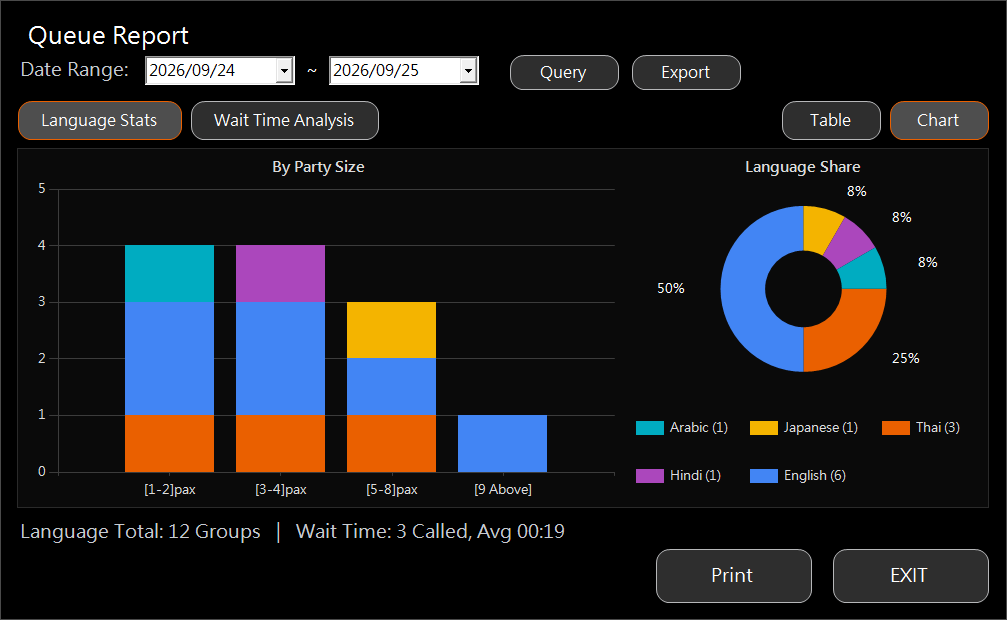Show the Chart view
The image size is (1007, 620).
939,120
